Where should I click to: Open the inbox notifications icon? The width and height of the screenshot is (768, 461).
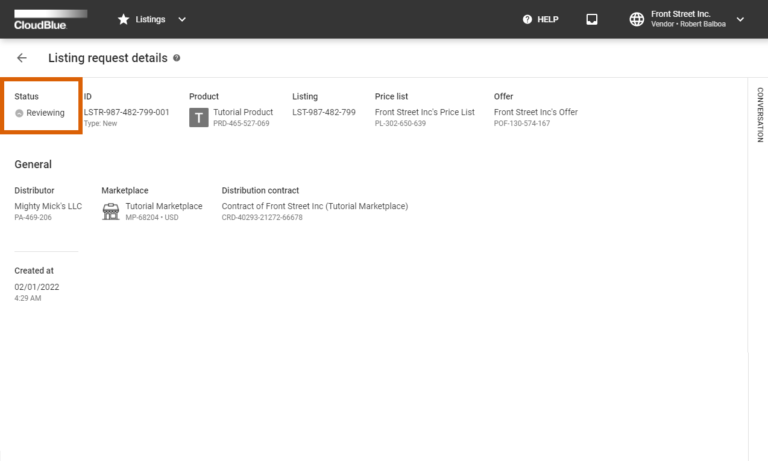point(592,19)
